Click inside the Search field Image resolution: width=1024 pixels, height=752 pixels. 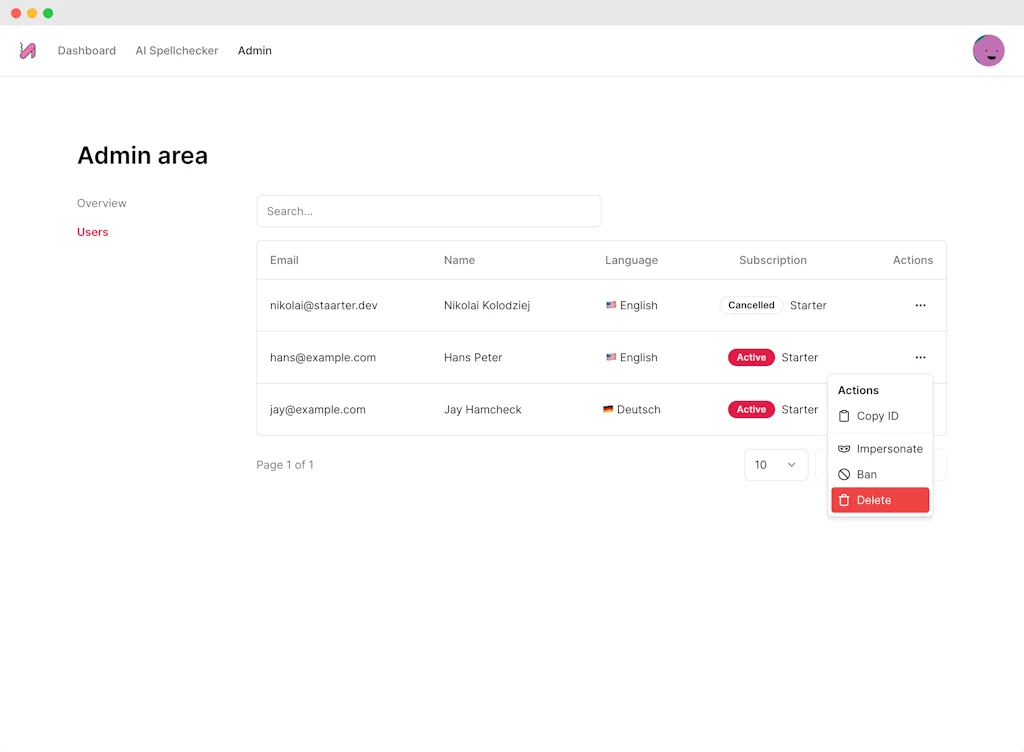(428, 211)
